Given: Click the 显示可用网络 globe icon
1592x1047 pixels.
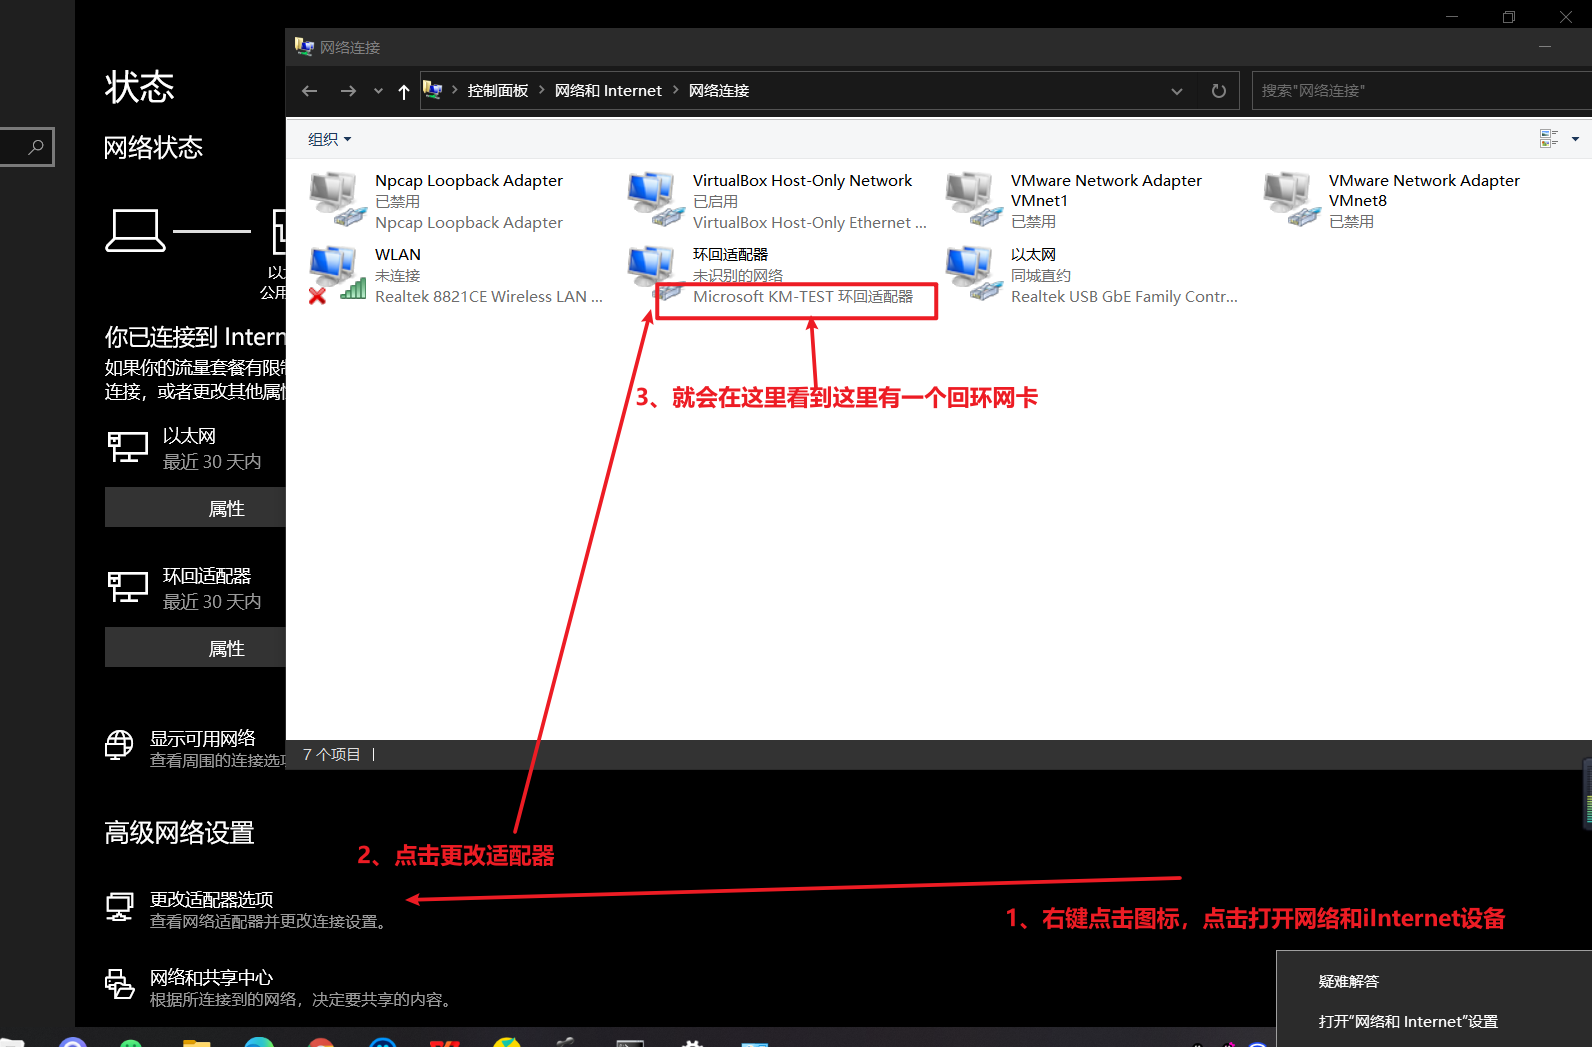Looking at the screenshot, I should (119, 745).
